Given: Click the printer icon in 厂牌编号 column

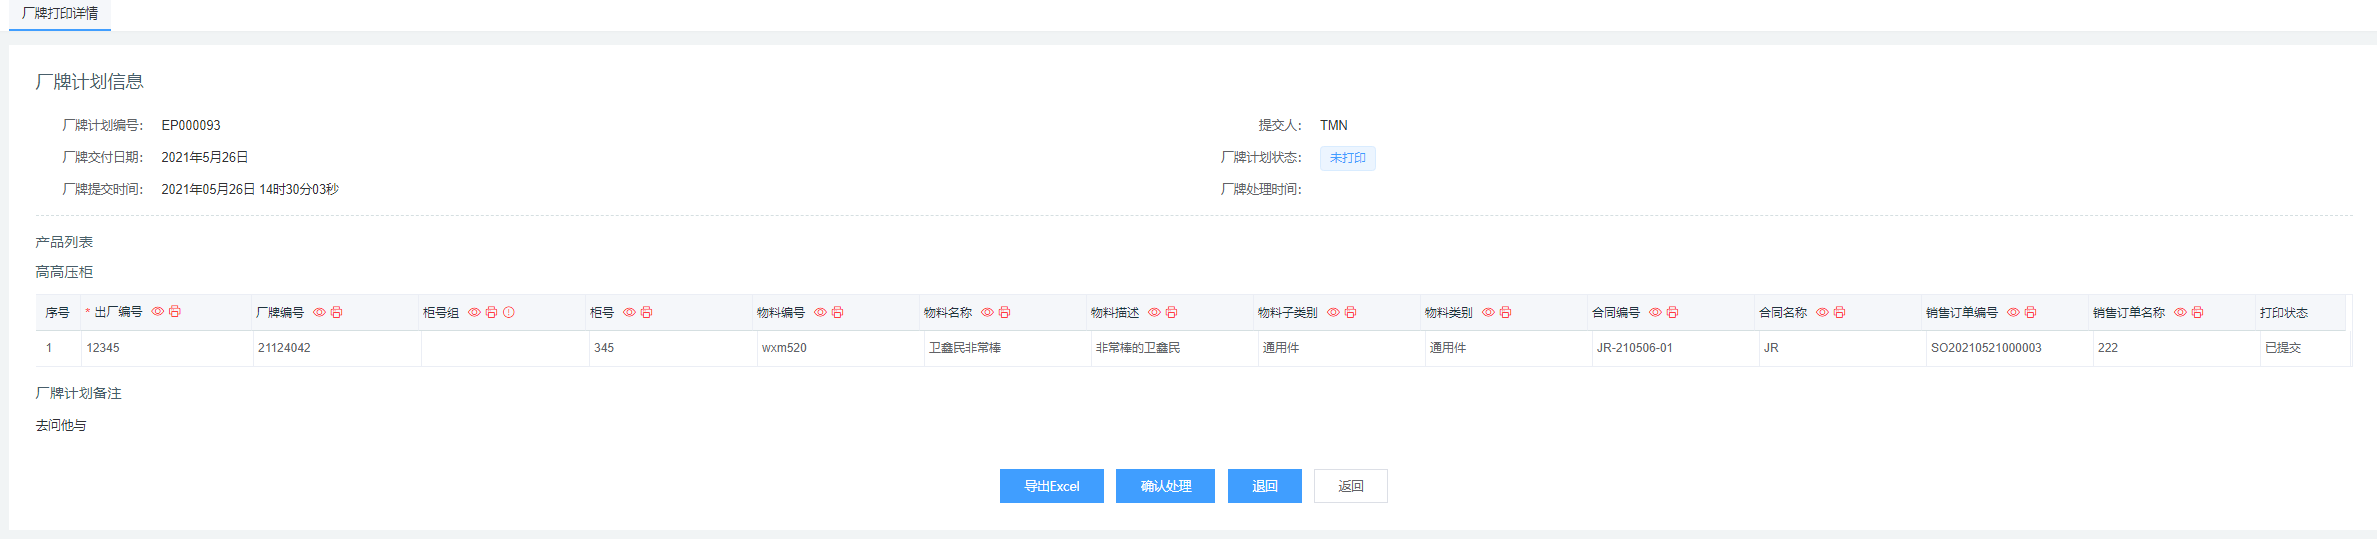Looking at the screenshot, I should pos(337,313).
